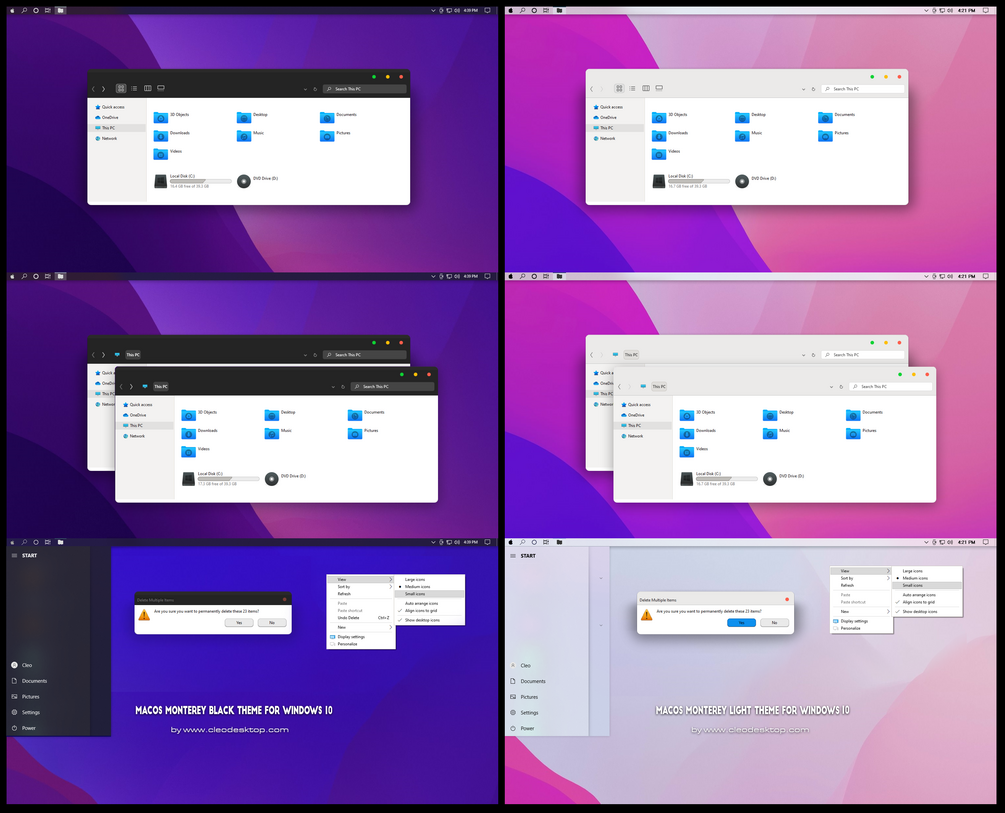Open Desktop folder in front light stacked Explorer

(779, 414)
